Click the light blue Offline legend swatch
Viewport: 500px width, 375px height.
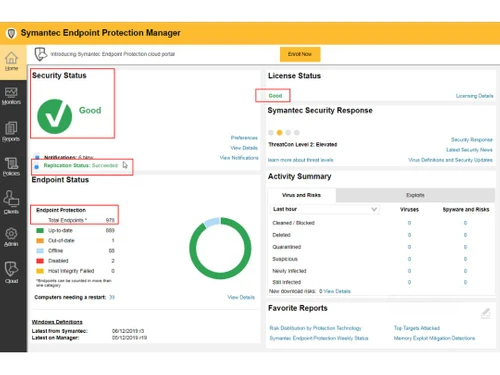[40, 251]
